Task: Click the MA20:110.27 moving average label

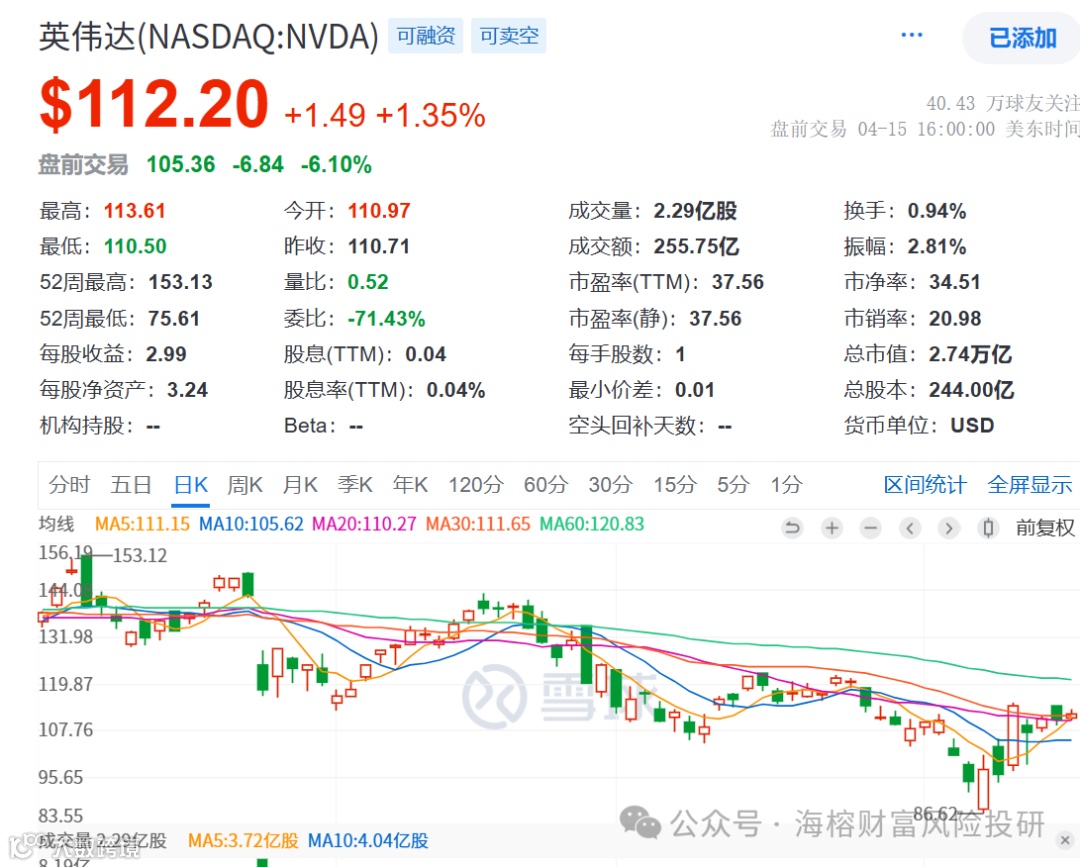Action: [x=364, y=524]
